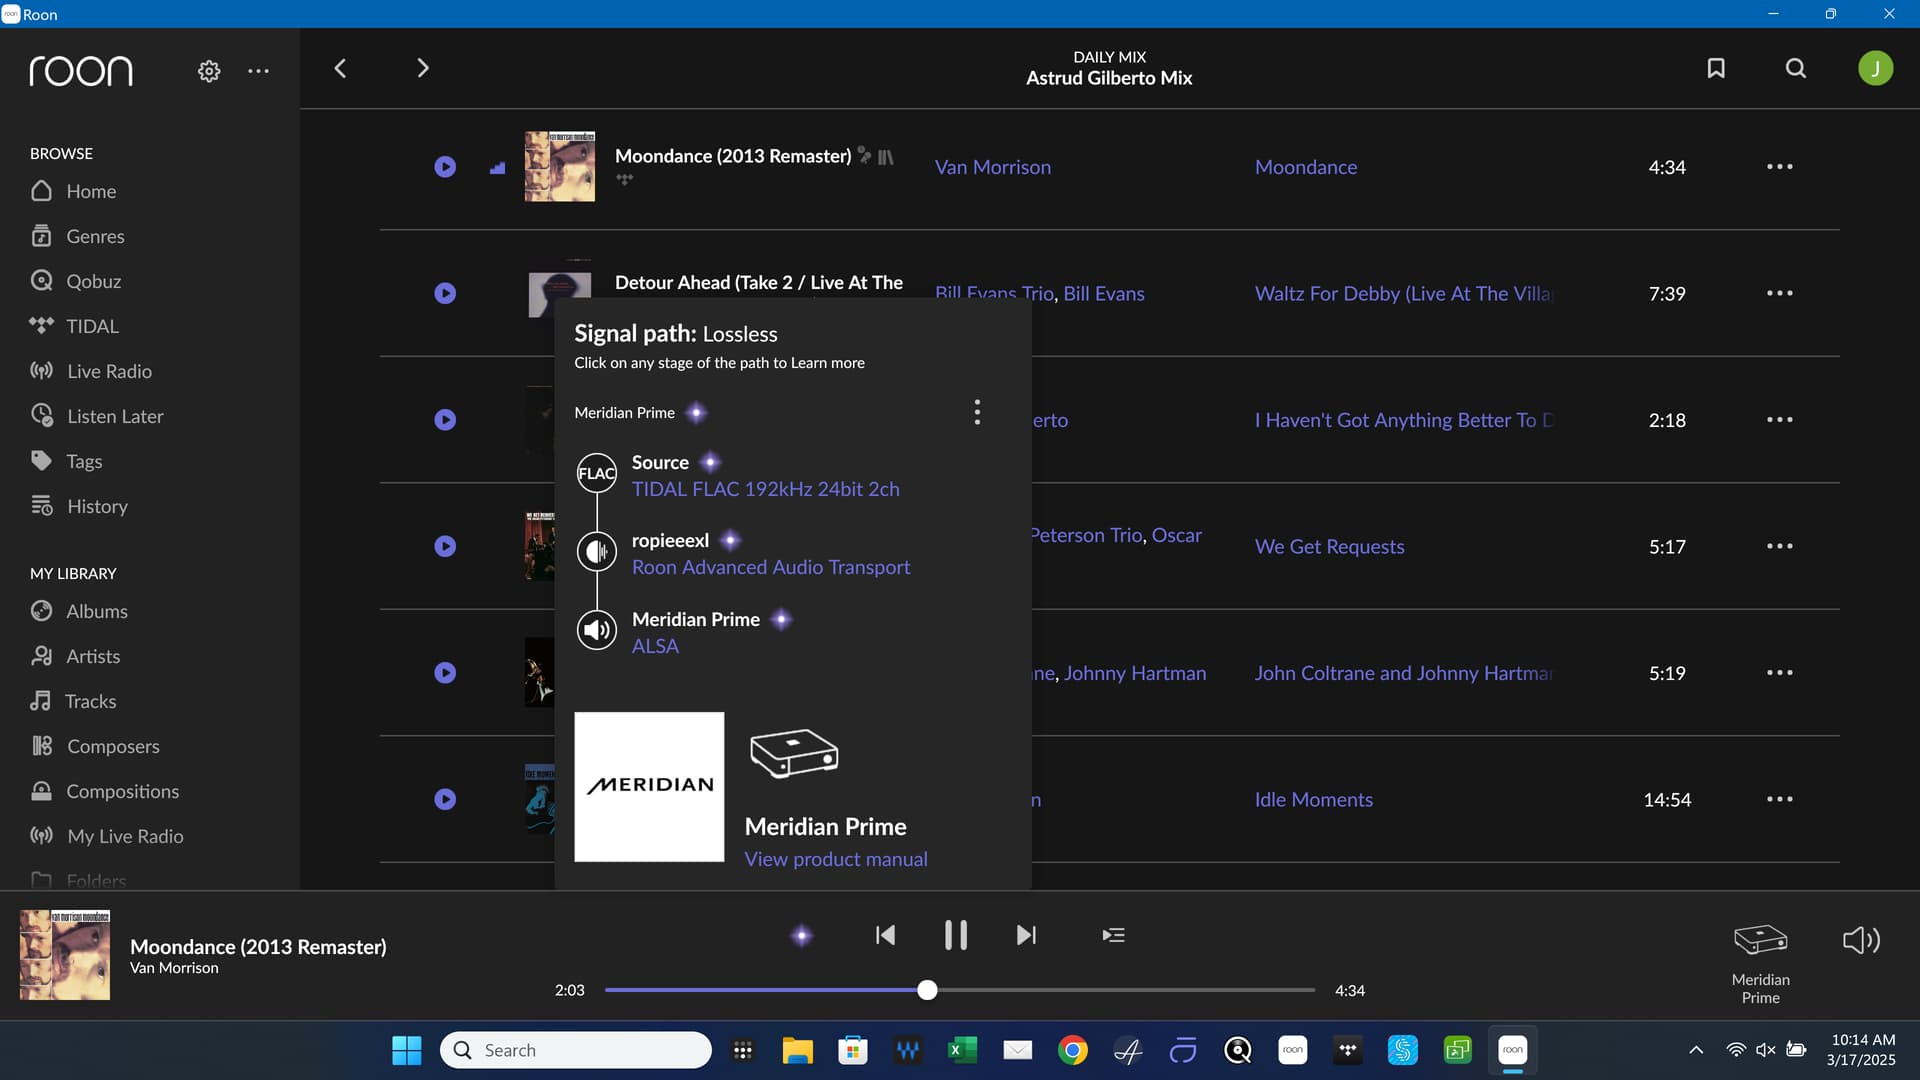Click the FLAC source stage icon
This screenshot has width=1920, height=1080.
(597, 473)
